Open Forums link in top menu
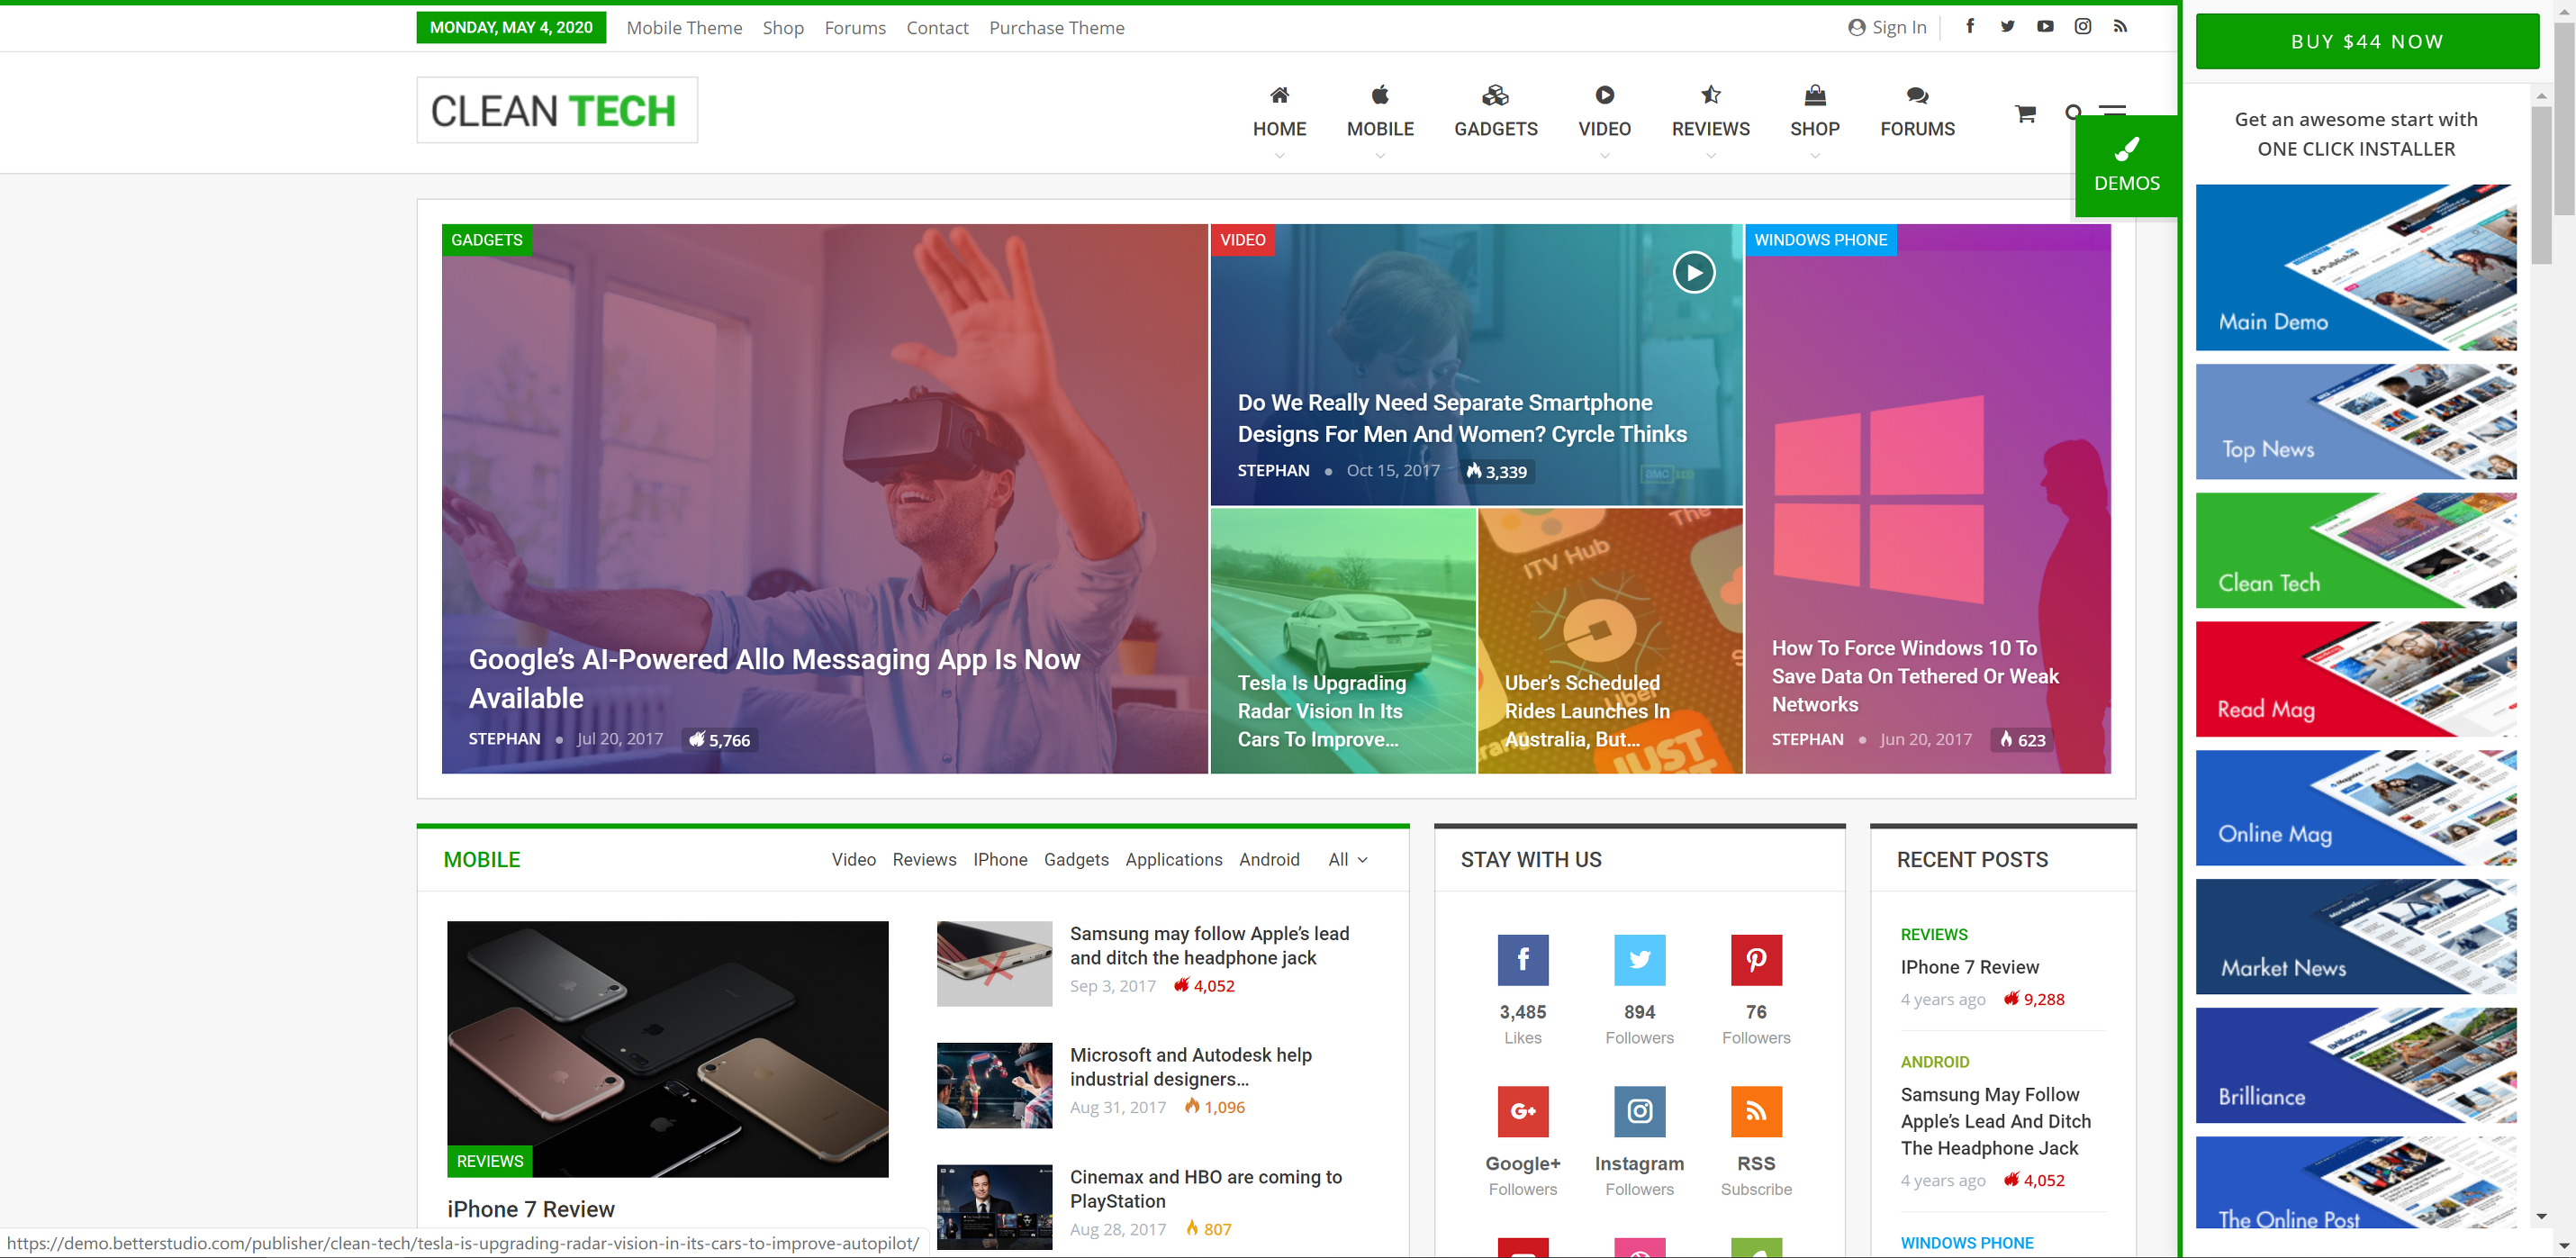Screen dimensions: 2576x1258 coord(855,28)
